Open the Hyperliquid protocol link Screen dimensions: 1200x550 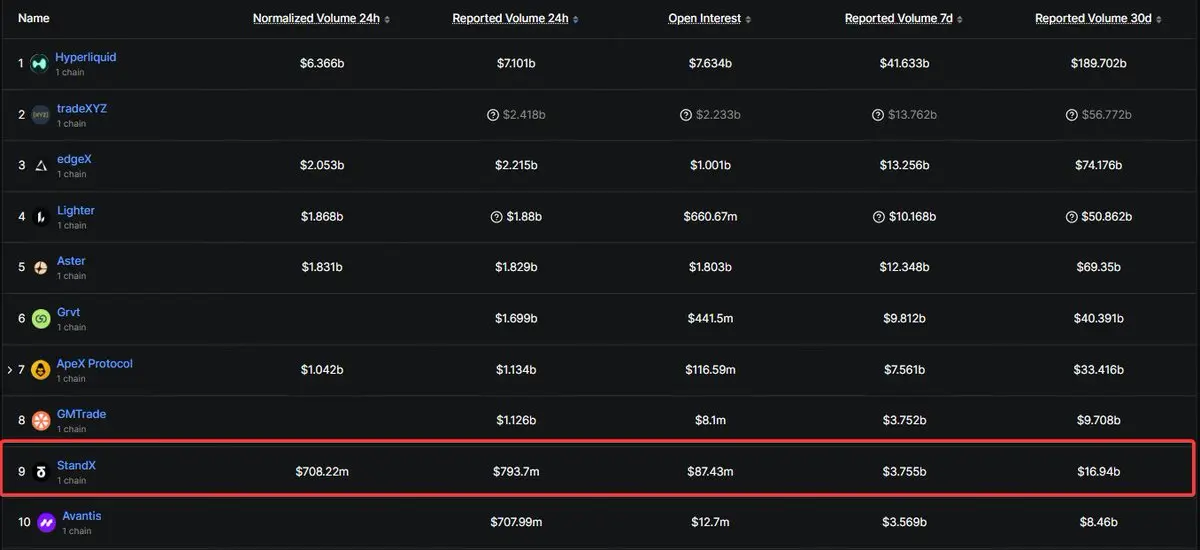pyautogui.click(x=86, y=57)
